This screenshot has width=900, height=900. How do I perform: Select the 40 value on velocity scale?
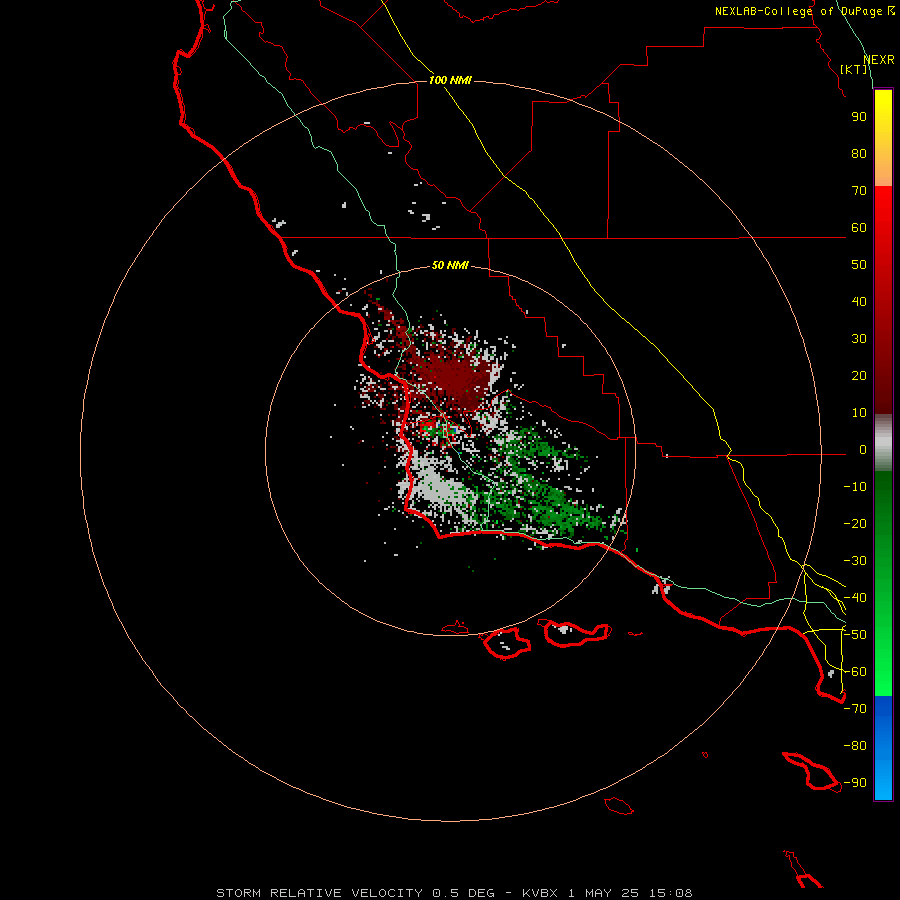tap(859, 302)
